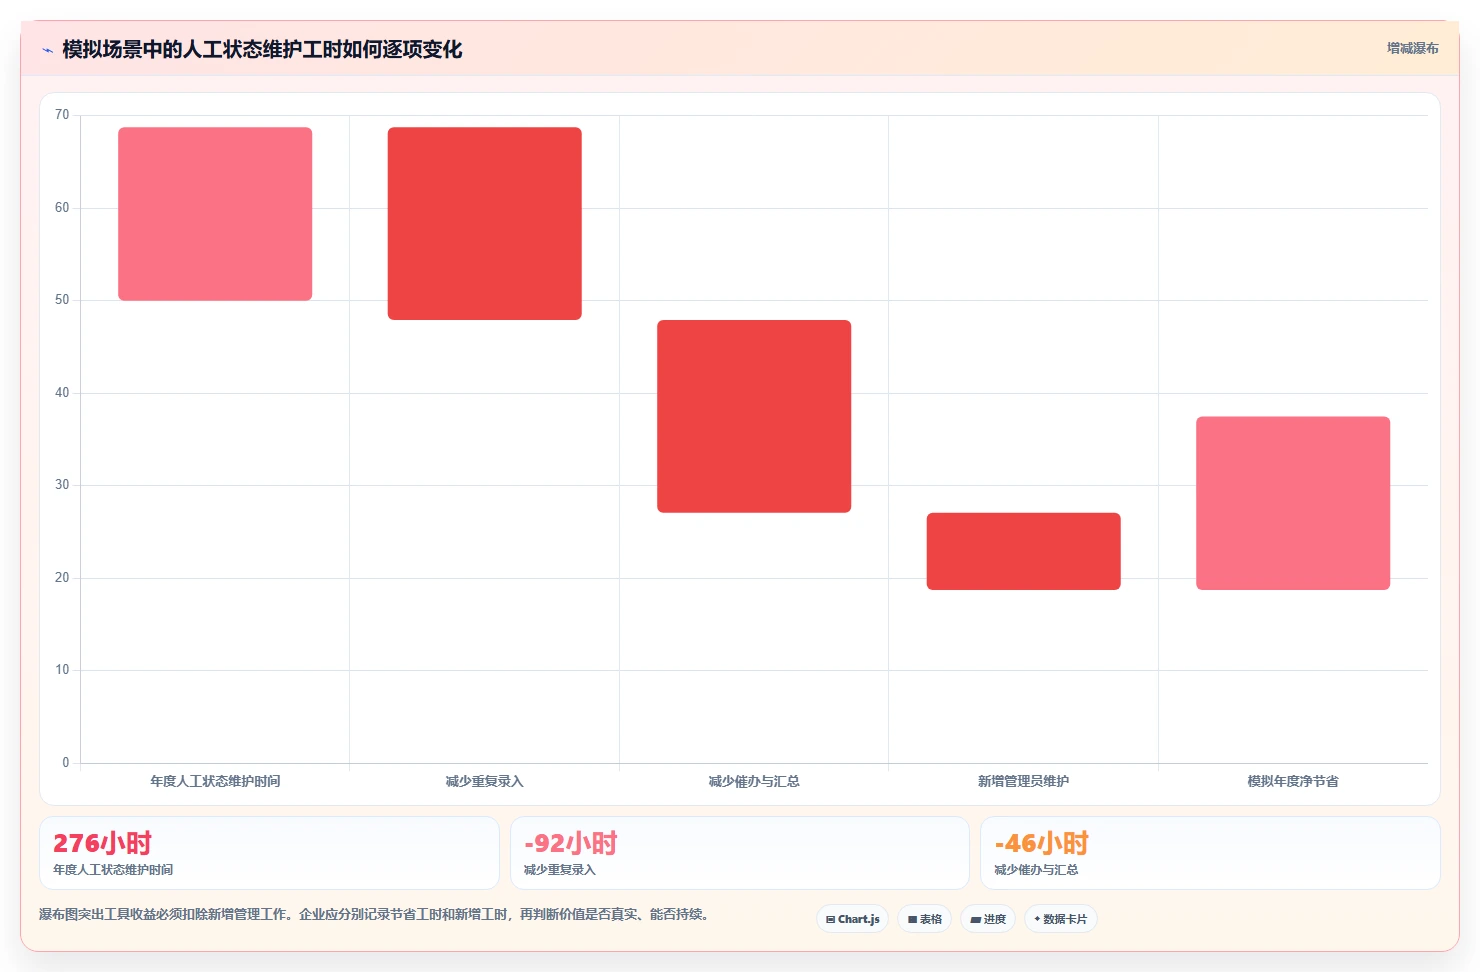Click the 减少重复录入 red bar
Screen dimensions: 1480x972
(x=485, y=224)
